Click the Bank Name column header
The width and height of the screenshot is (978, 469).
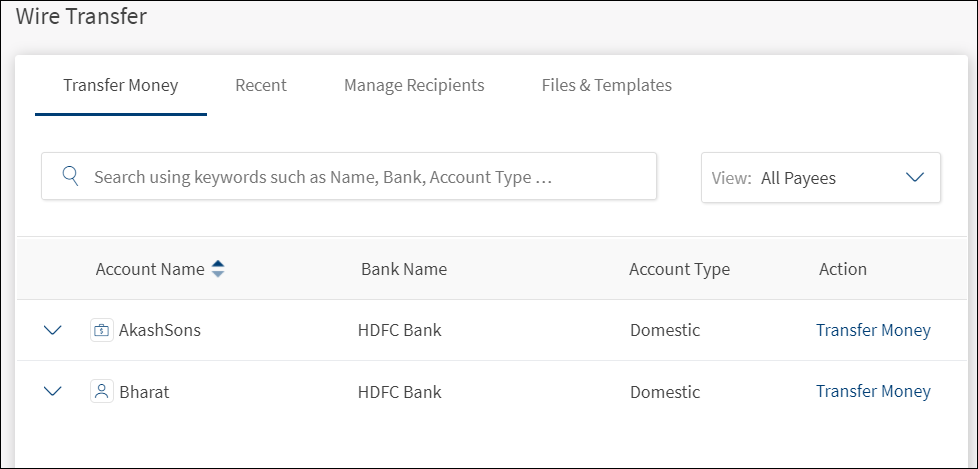(404, 269)
